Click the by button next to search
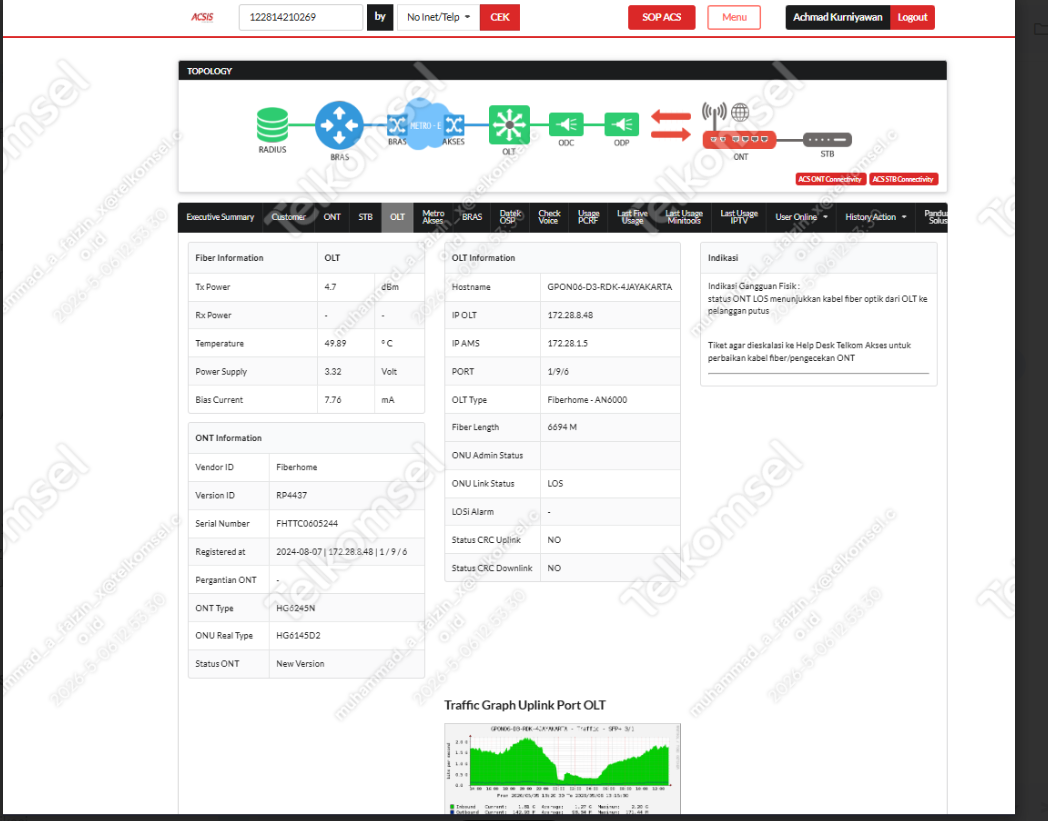The width and height of the screenshot is (1048, 821). (x=380, y=17)
